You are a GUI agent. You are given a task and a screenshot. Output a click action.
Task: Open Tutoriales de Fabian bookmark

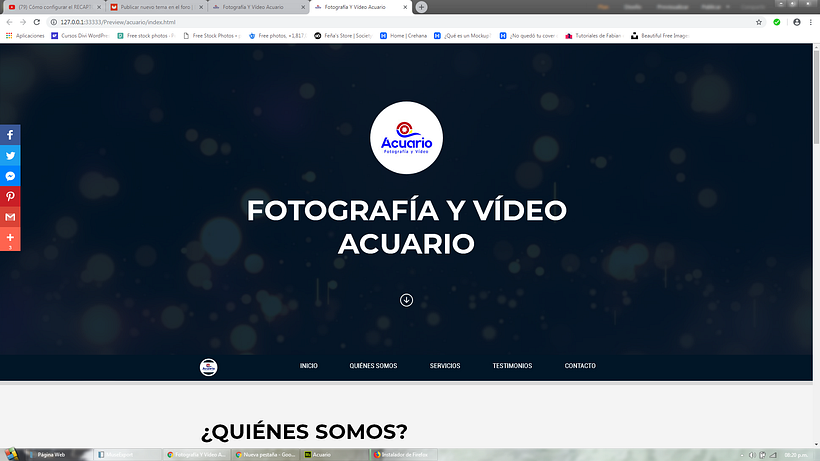point(594,36)
